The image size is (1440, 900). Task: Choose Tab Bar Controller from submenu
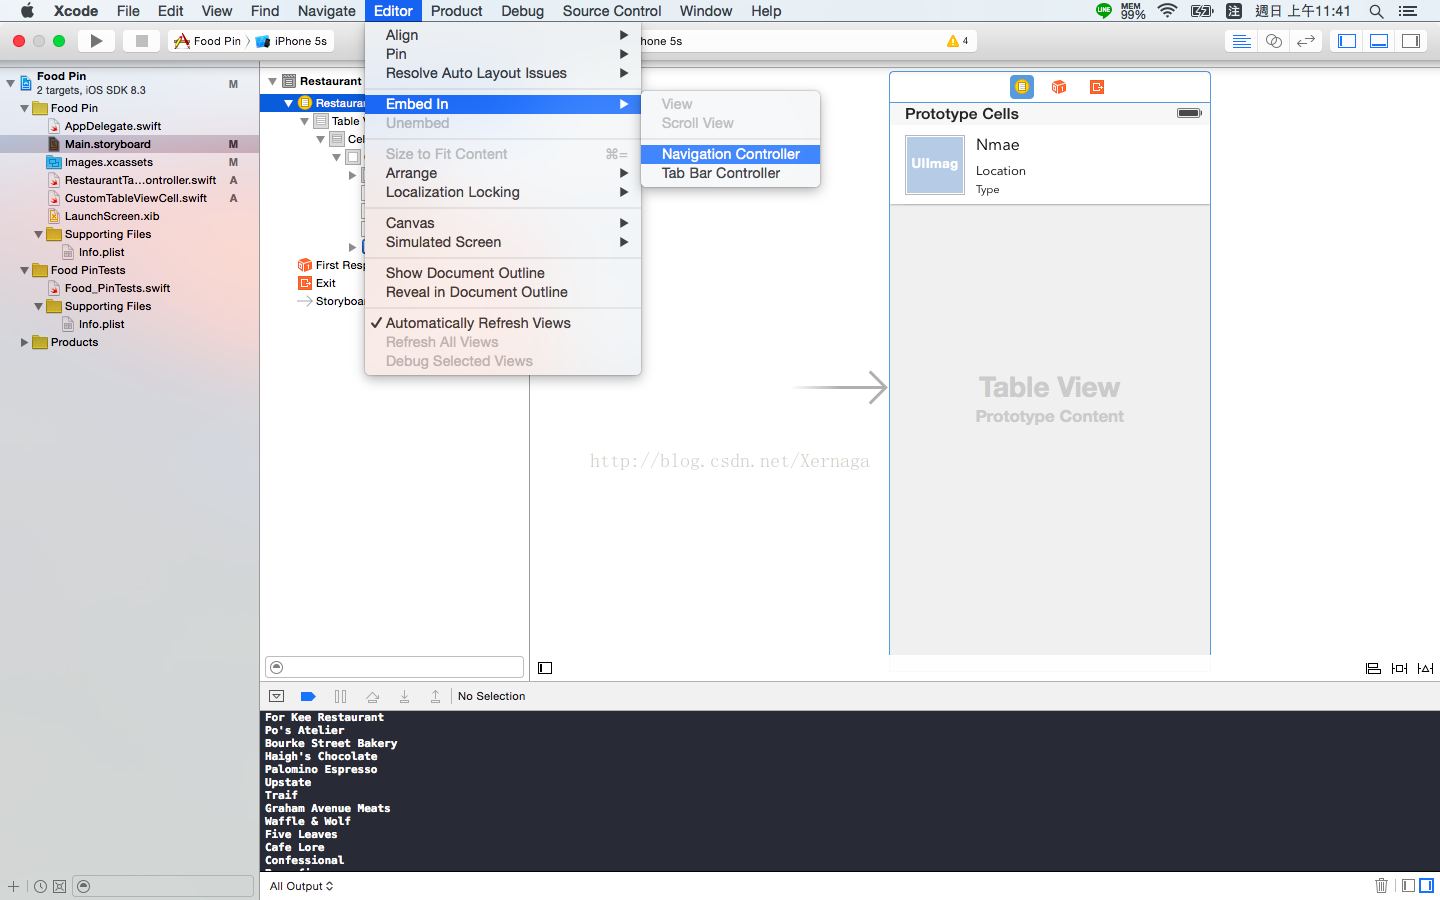(x=730, y=173)
